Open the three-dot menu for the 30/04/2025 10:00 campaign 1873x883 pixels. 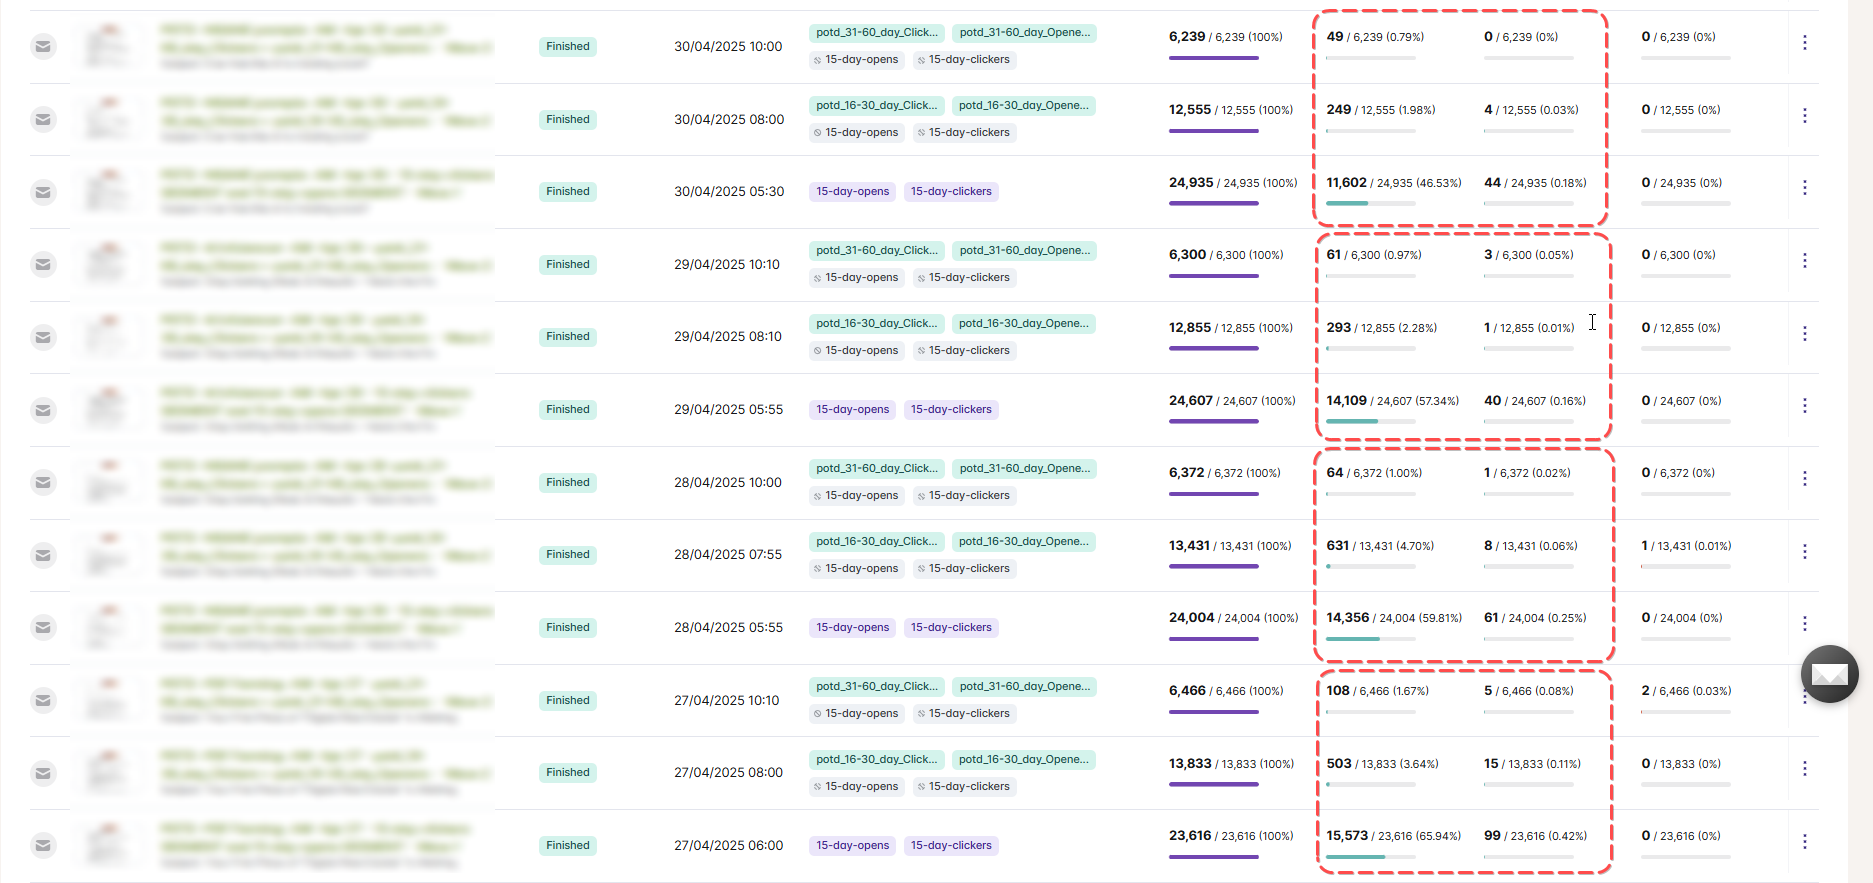click(x=1805, y=42)
